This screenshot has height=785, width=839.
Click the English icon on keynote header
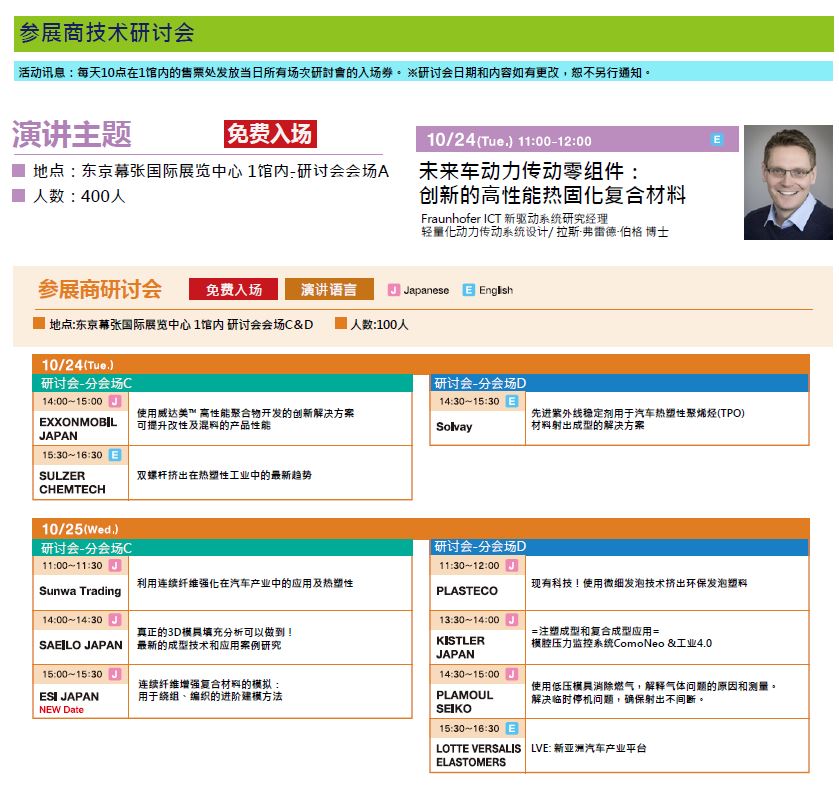(716, 140)
